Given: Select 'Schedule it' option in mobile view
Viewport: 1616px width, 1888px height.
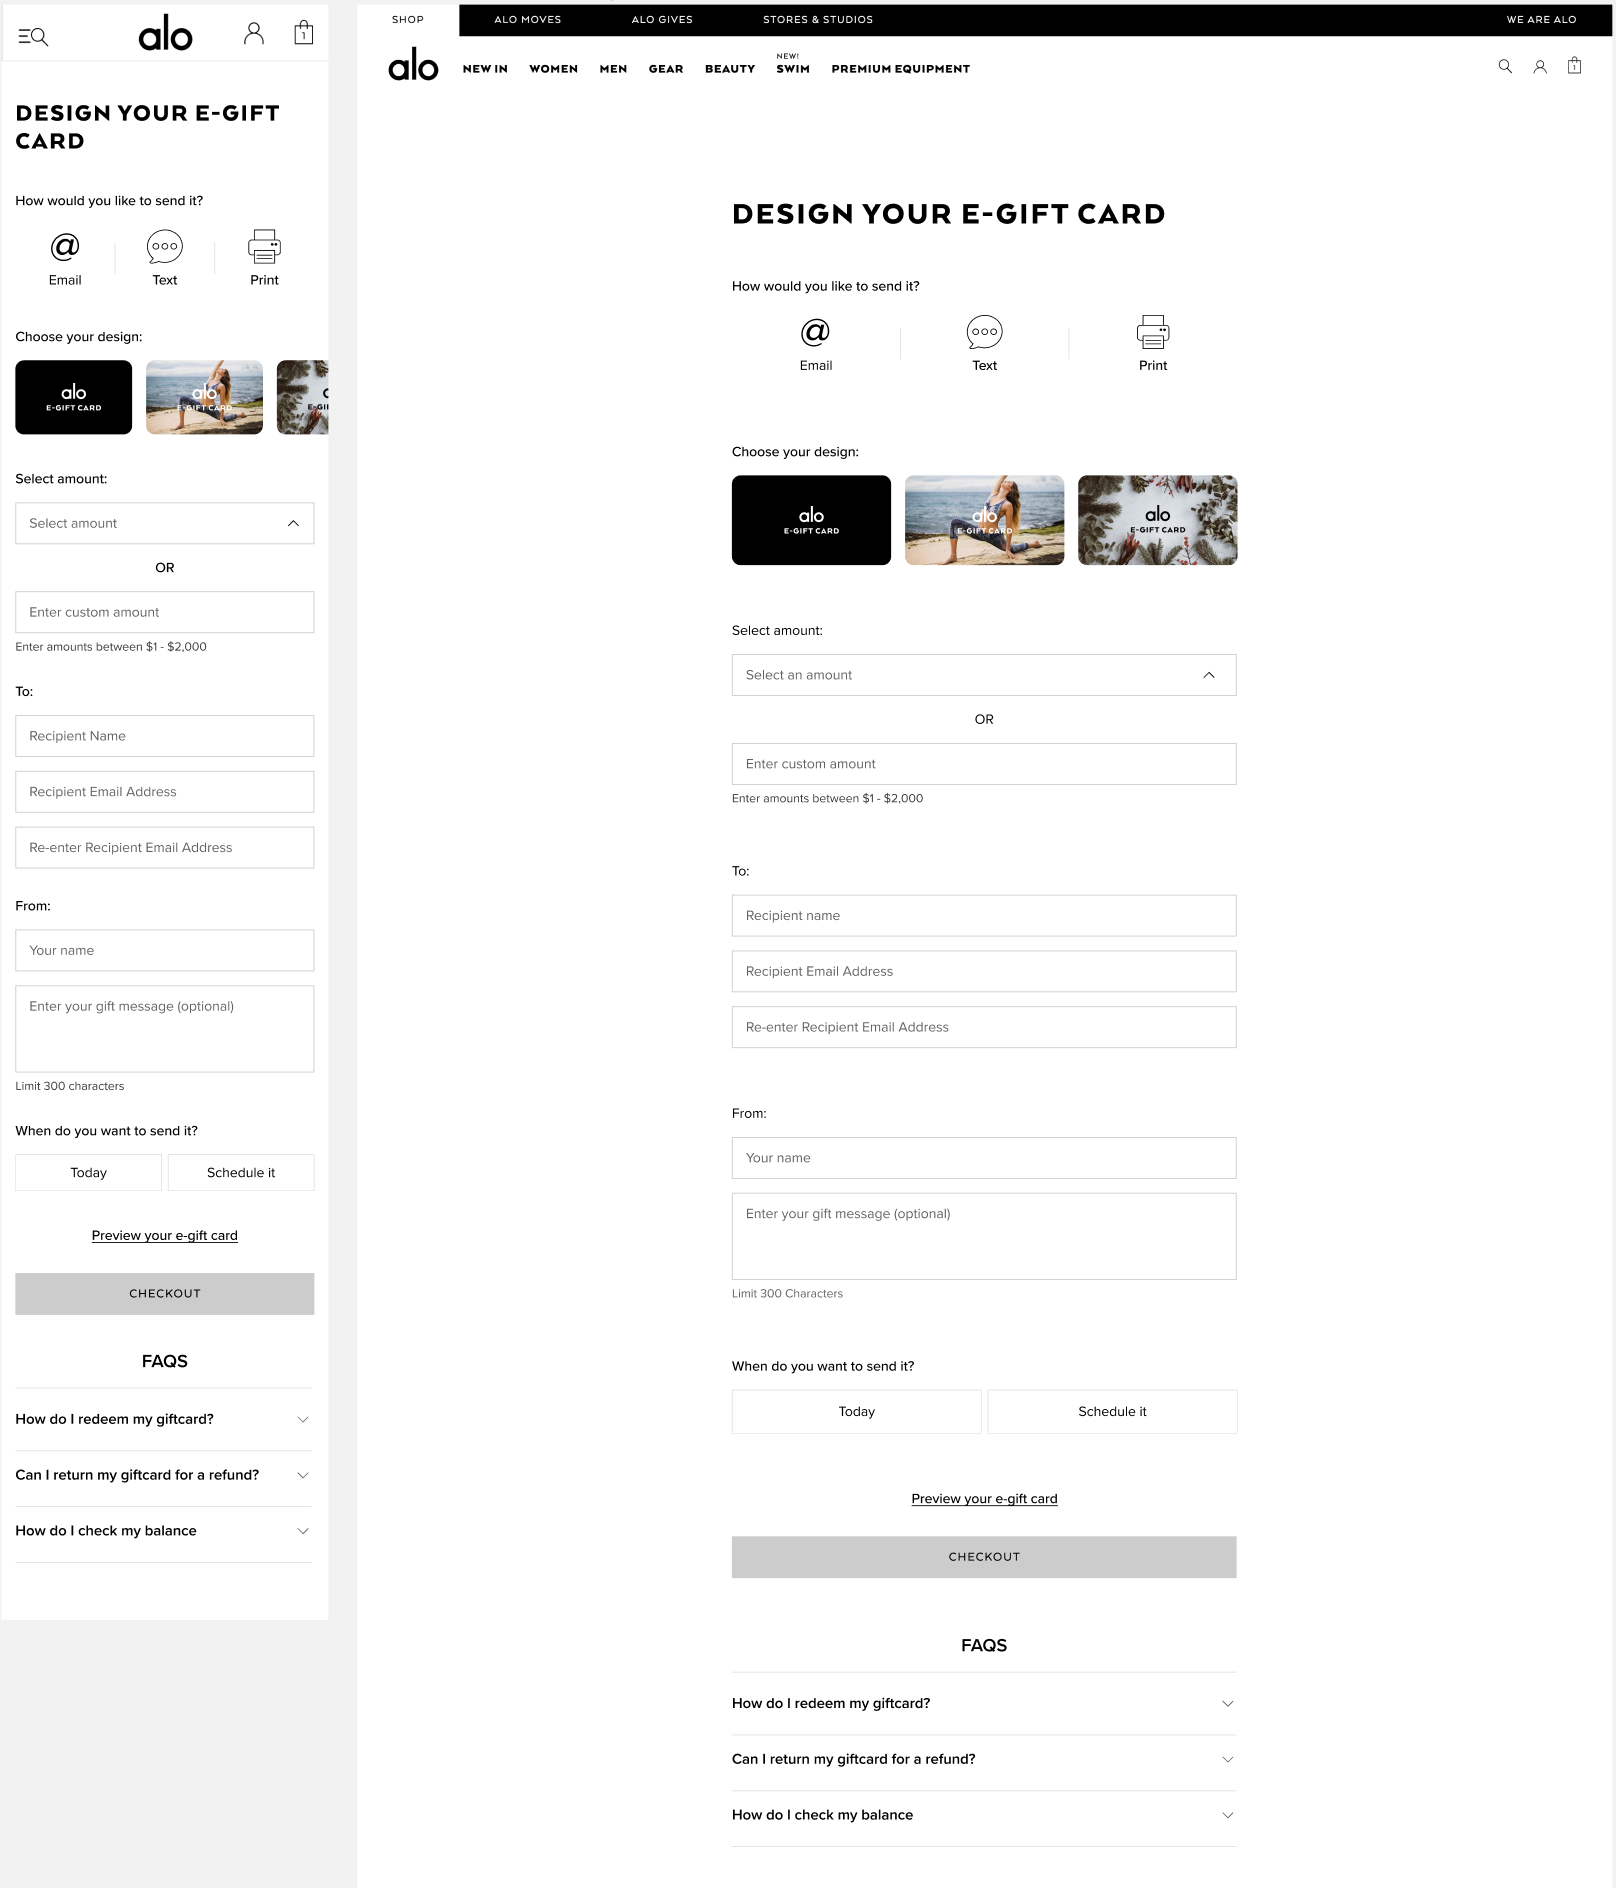Looking at the screenshot, I should [x=241, y=1172].
